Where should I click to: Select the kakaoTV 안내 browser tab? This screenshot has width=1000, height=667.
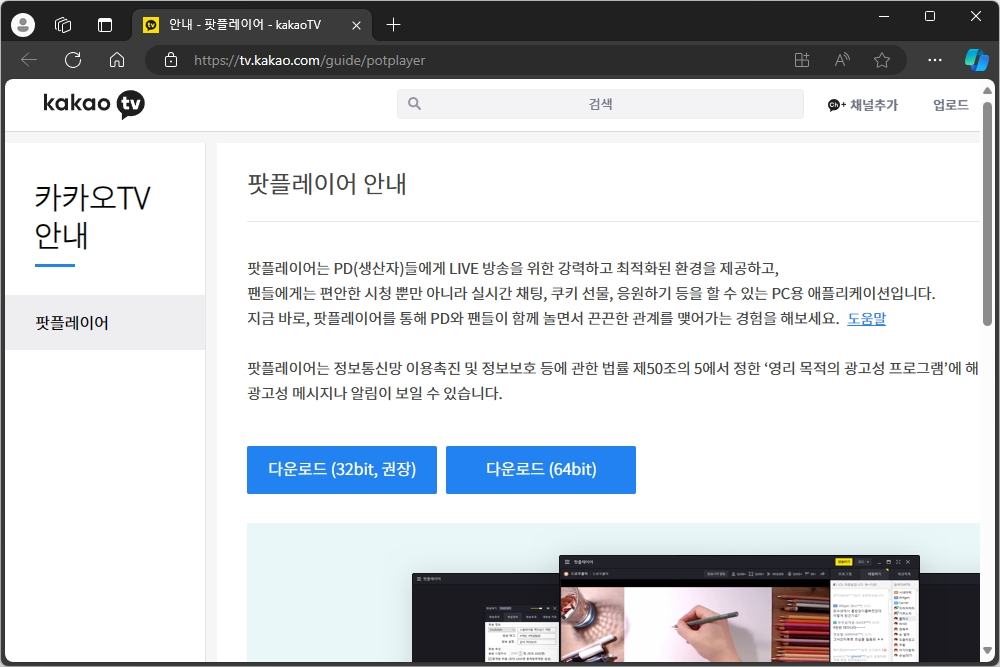(251, 25)
